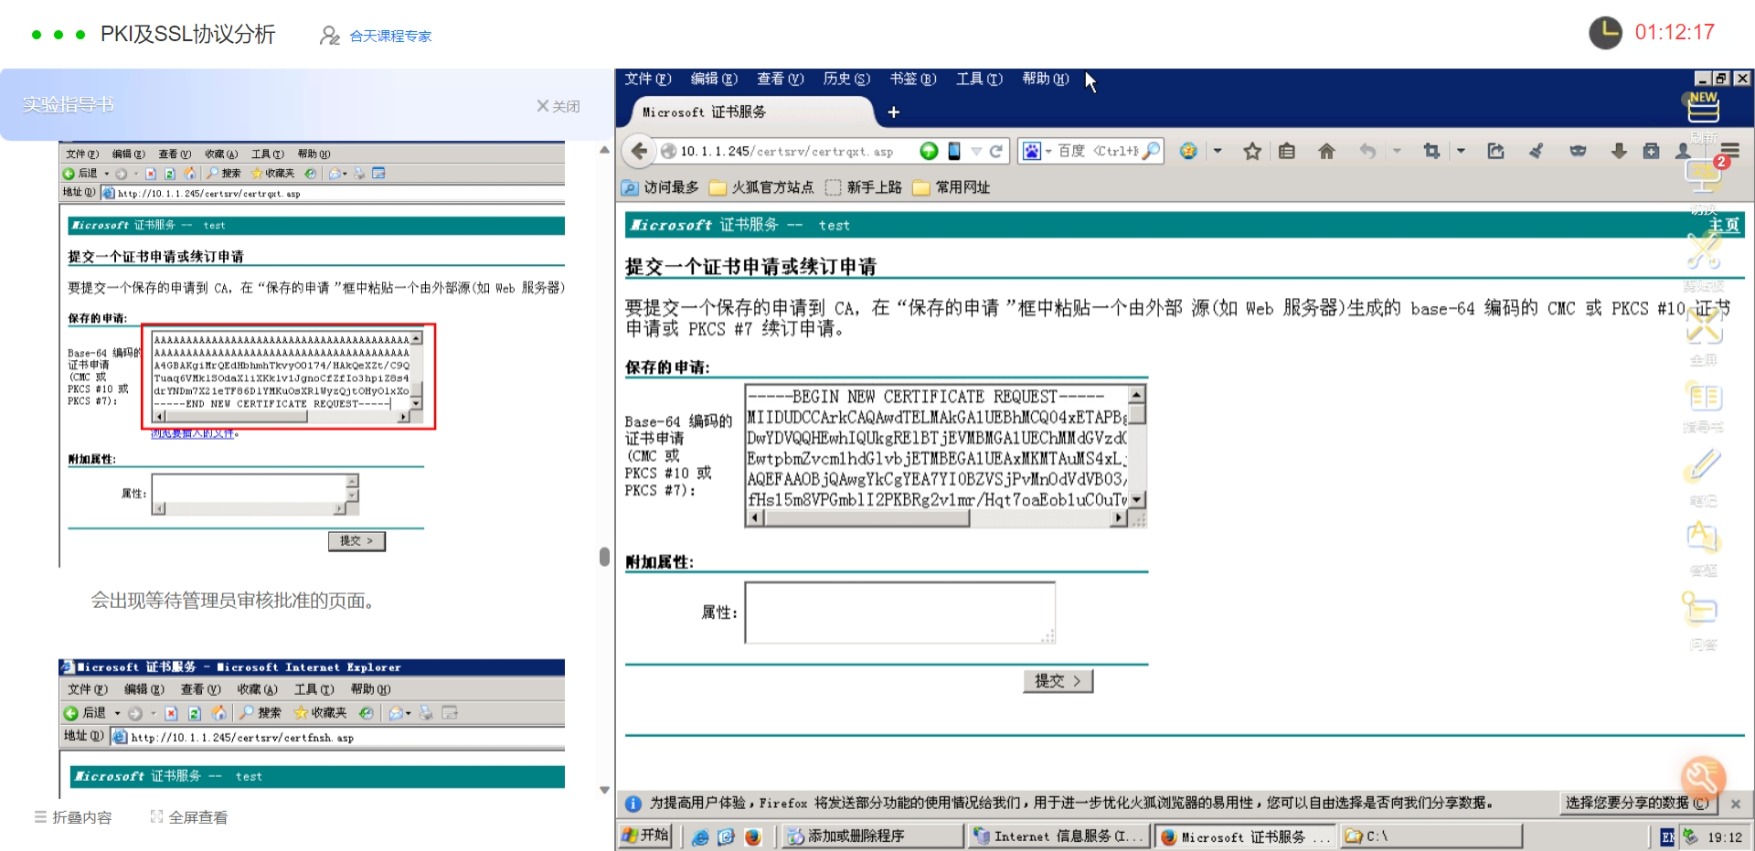The height and width of the screenshot is (851, 1755).
Task: Open the downloads arrow icon
Action: [1619, 151]
